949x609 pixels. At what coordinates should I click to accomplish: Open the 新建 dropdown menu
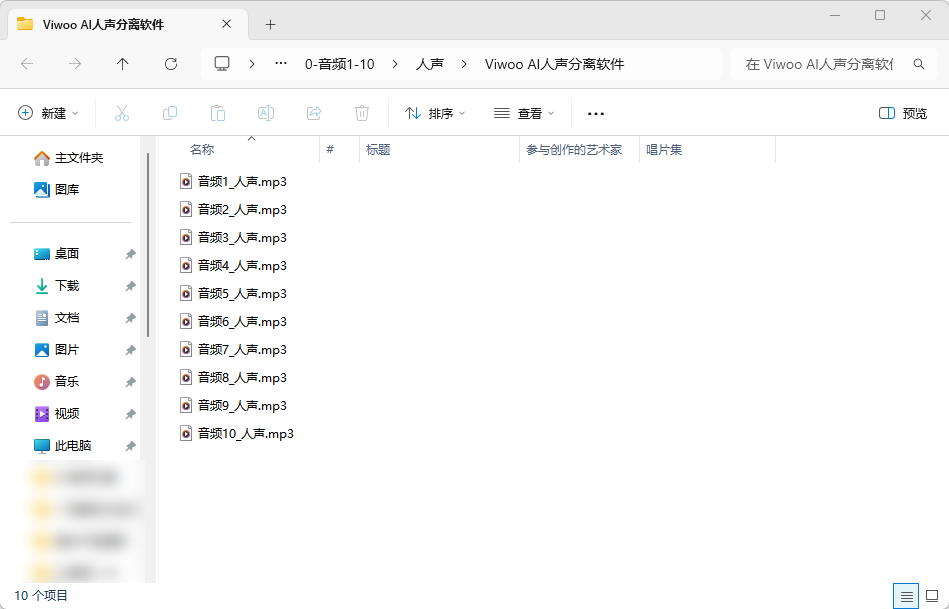coord(48,113)
